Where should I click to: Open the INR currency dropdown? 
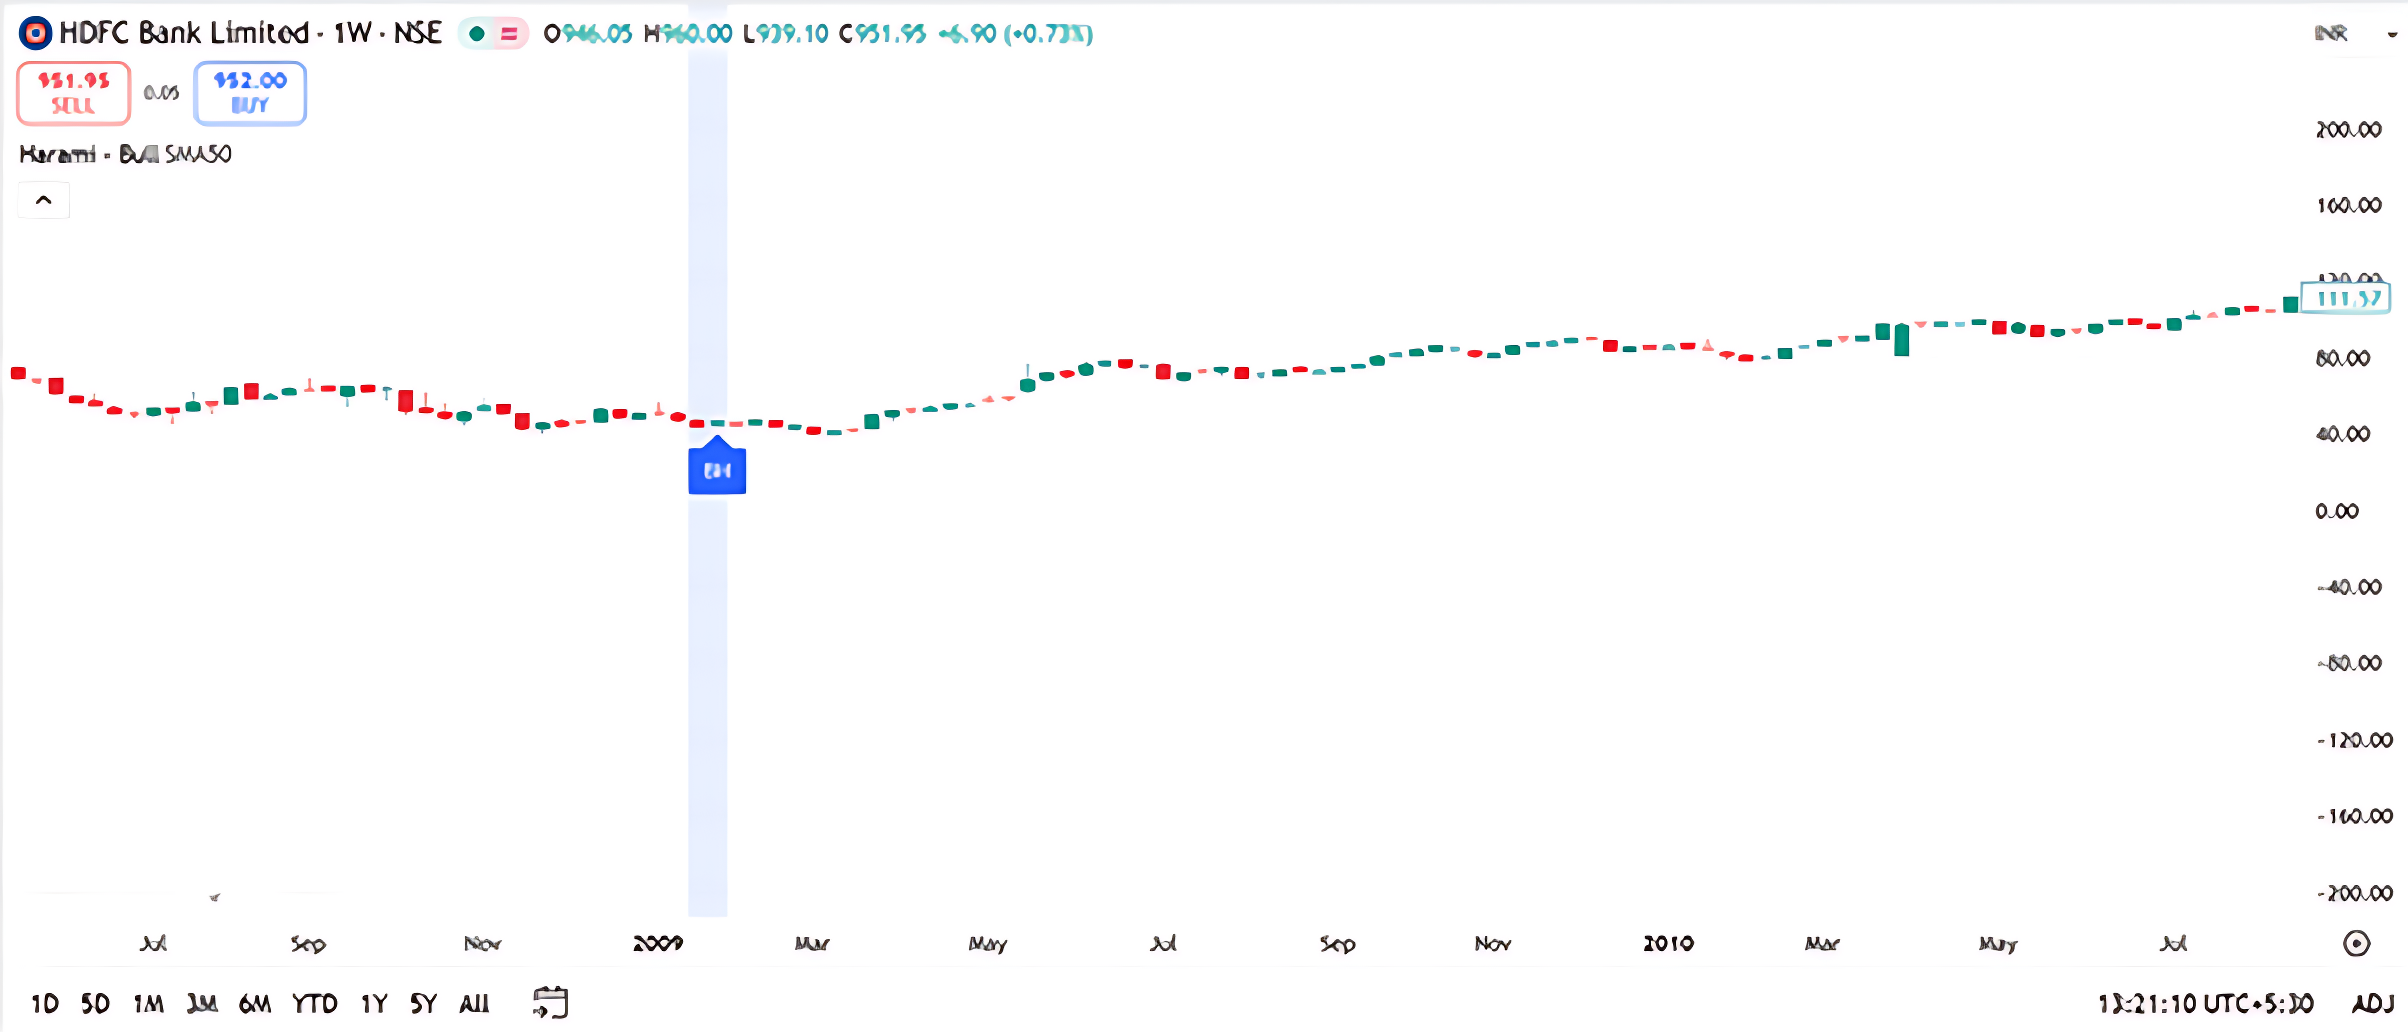2354,34
